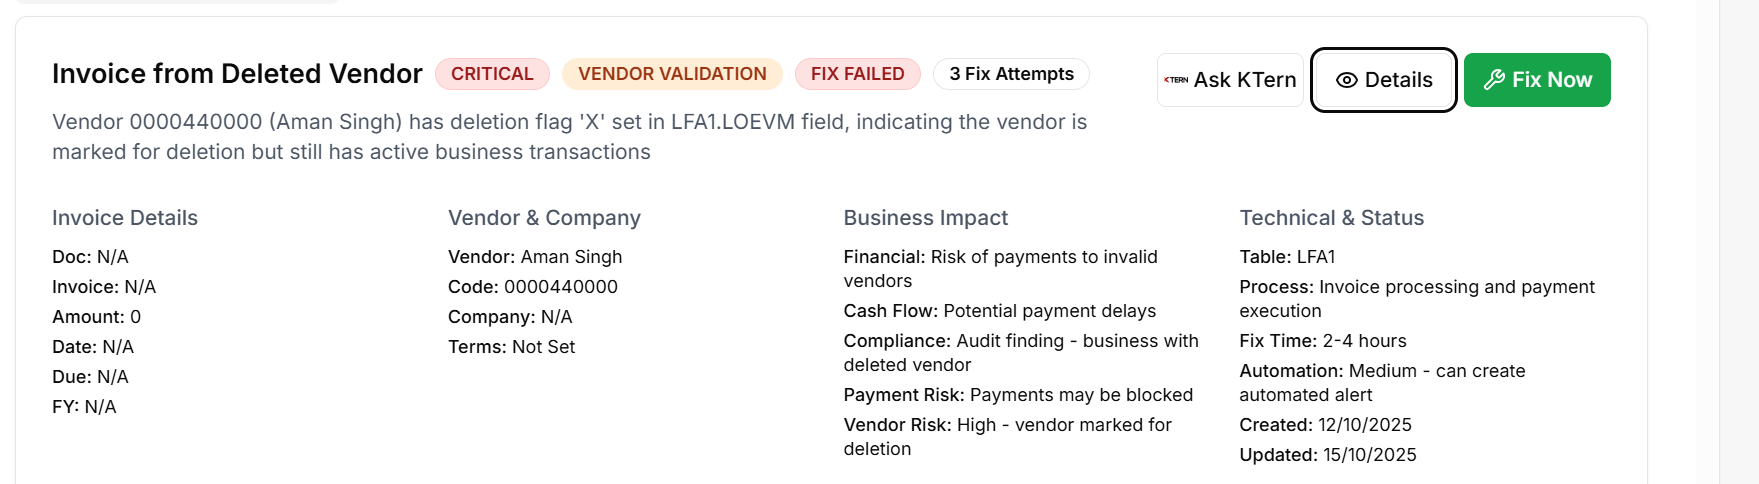1759x484 pixels.
Task: Click the vendor code 0000440000
Action: pos(560,287)
